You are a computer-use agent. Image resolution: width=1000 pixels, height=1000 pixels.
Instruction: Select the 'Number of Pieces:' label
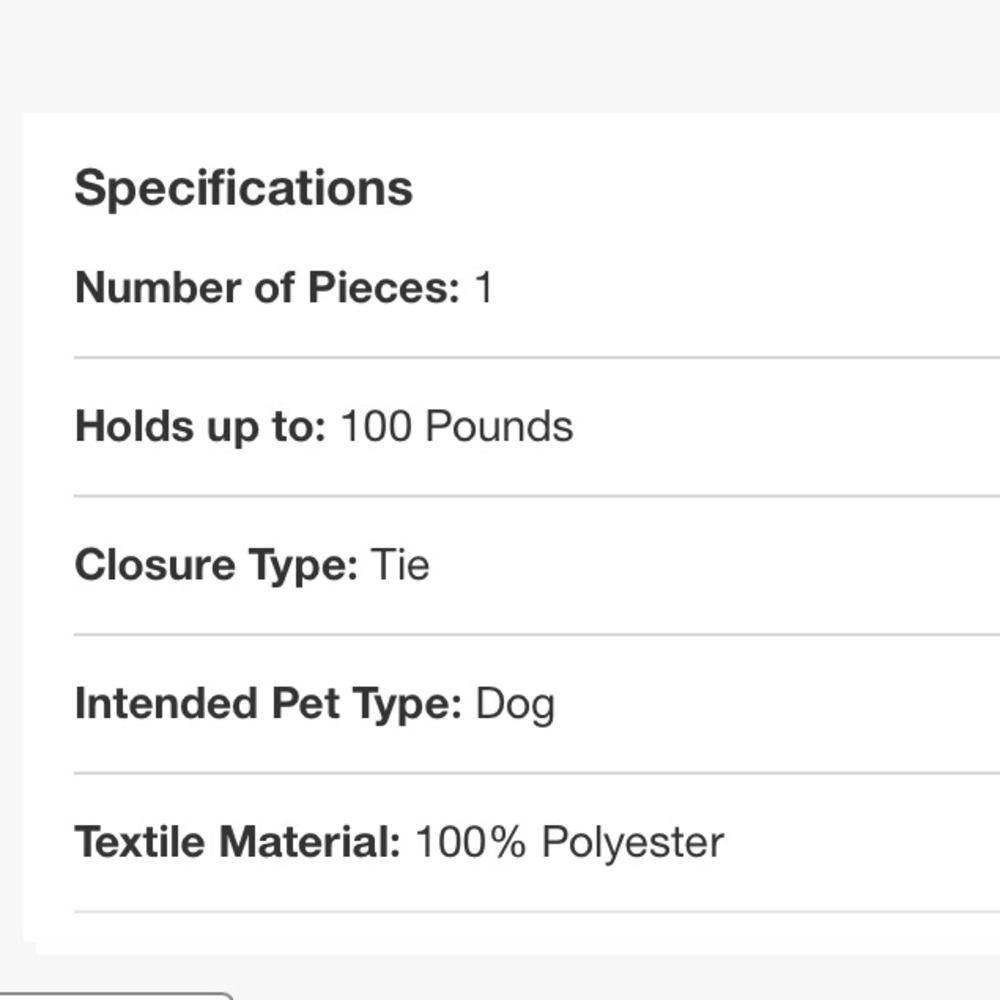[267, 288]
